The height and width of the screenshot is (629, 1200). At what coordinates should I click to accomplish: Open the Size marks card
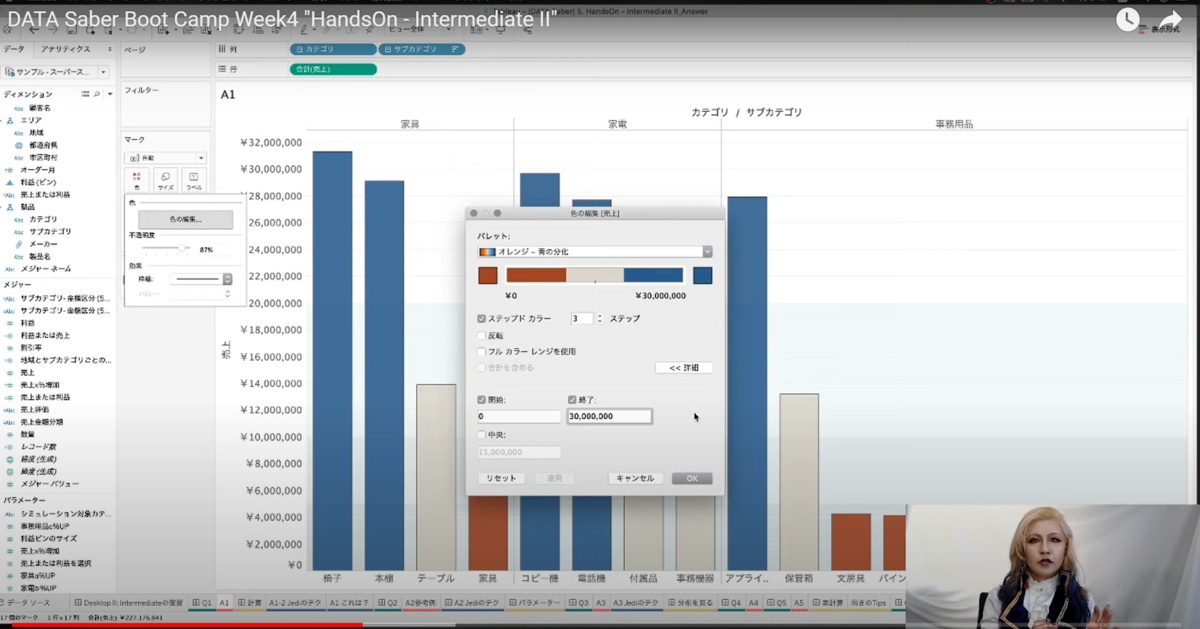click(x=165, y=180)
